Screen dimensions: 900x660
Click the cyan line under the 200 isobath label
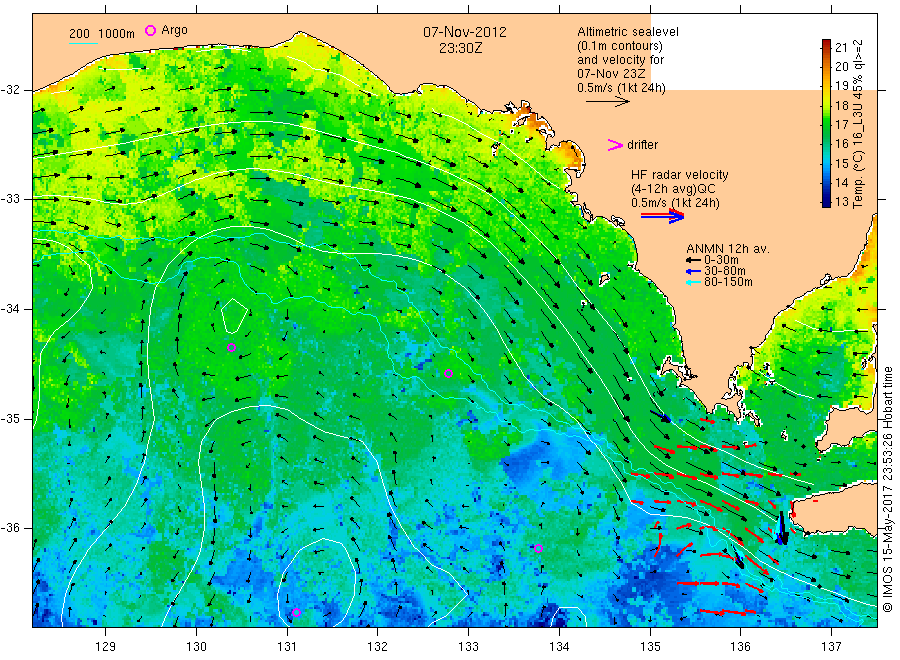pyautogui.click(x=83, y=43)
